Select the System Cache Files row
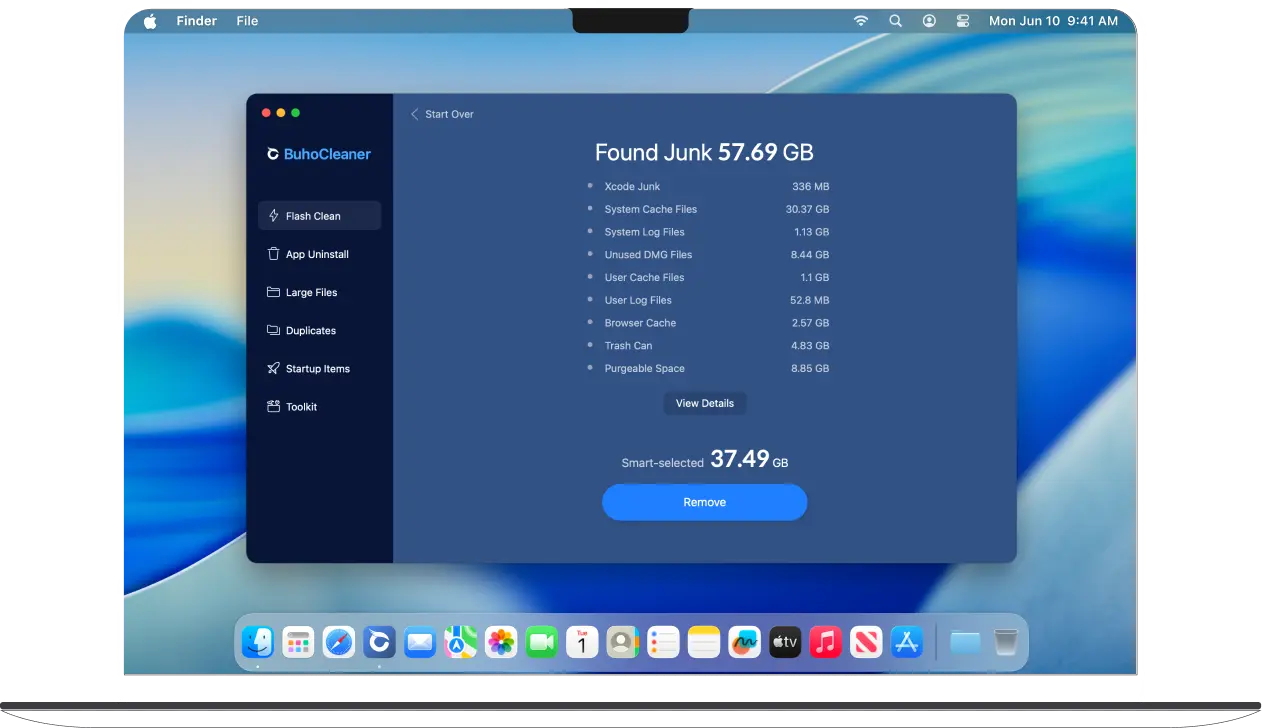This screenshot has height=728, width=1262. pyautogui.click(x=650, y=209)
